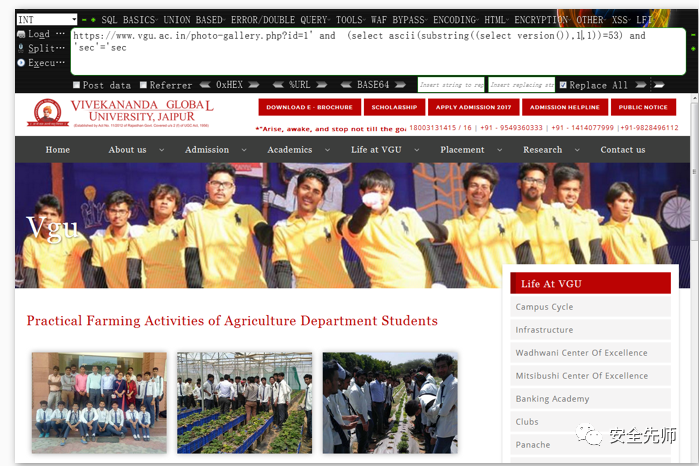
Task: Expand the chevron next to About us
Action: click(x=161, y=150)
